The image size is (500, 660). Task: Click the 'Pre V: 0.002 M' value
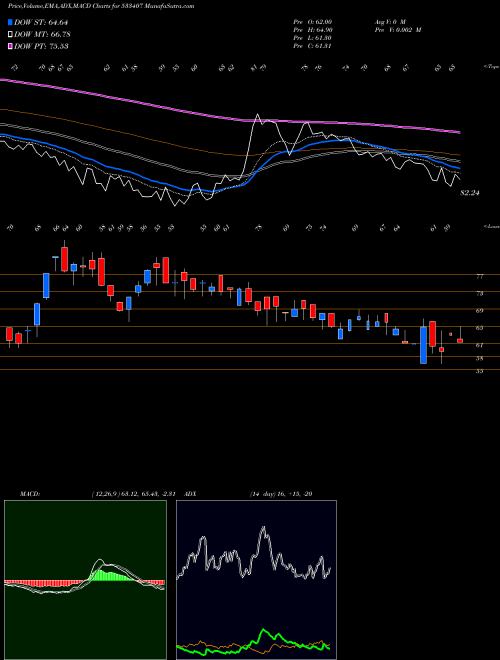click(x=397, y=30)
